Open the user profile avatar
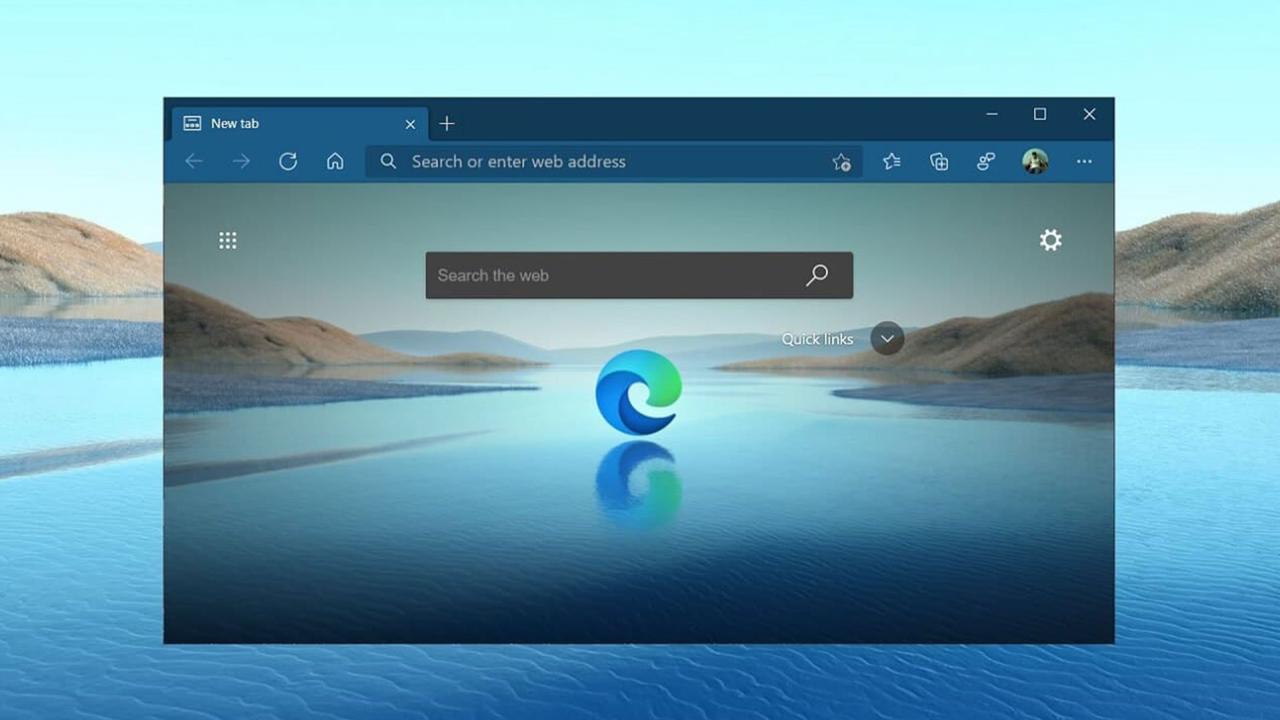This screenshot has height=720, width=1280. [1035, 161]
